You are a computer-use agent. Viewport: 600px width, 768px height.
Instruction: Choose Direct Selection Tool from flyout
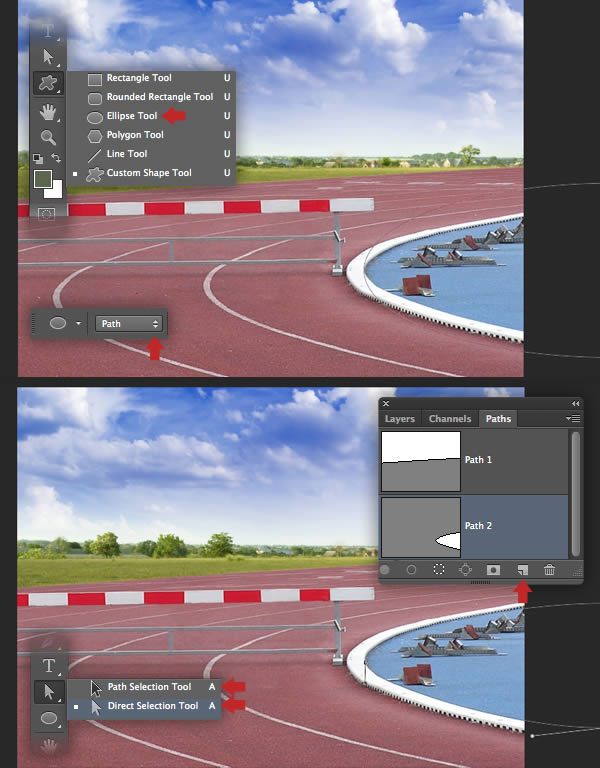(144, 706)
